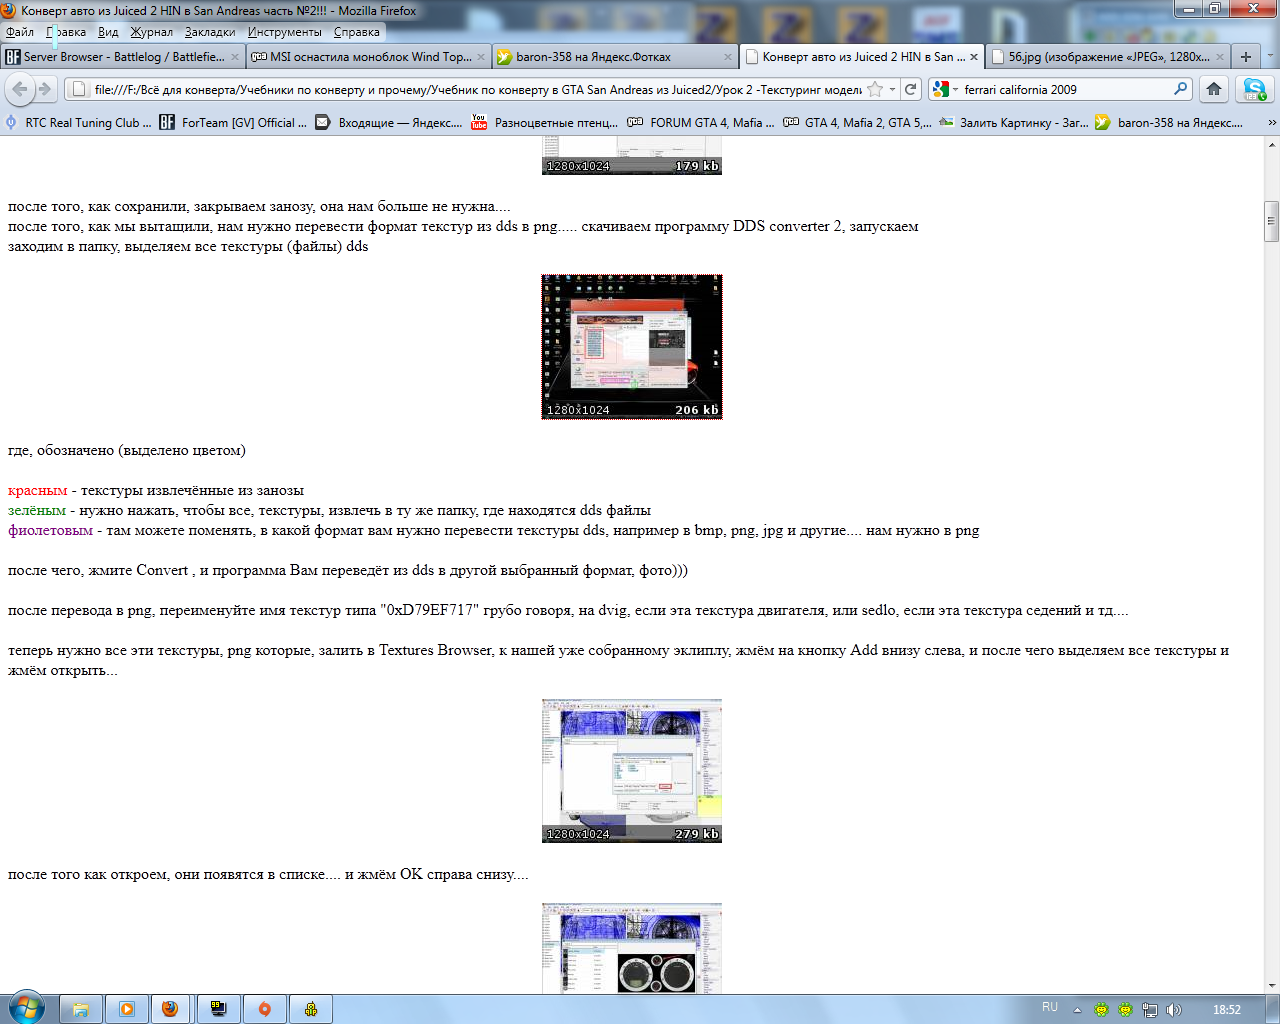The width and height of the screenshot is (1280, 1024).
Task: Open the orange-red round taskbar icon
Action: pyautogui.click(x=265, y=1009)
